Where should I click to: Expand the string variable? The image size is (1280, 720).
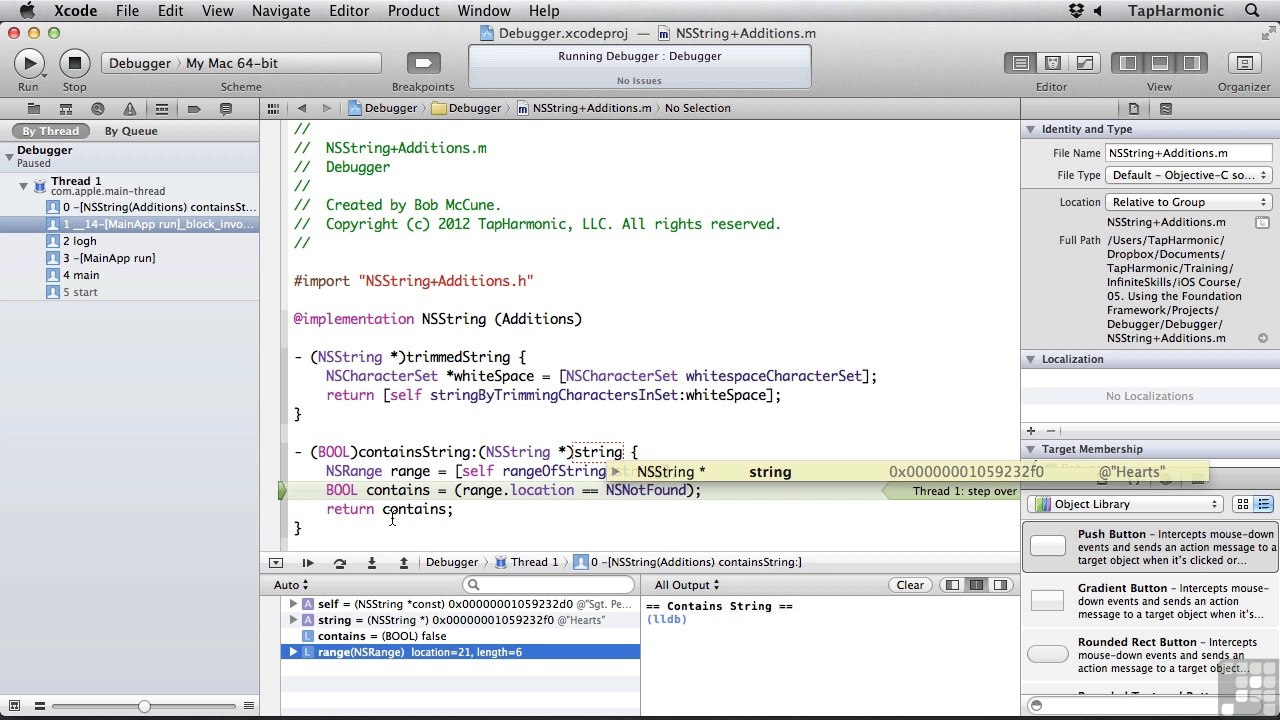coord(293,620)
